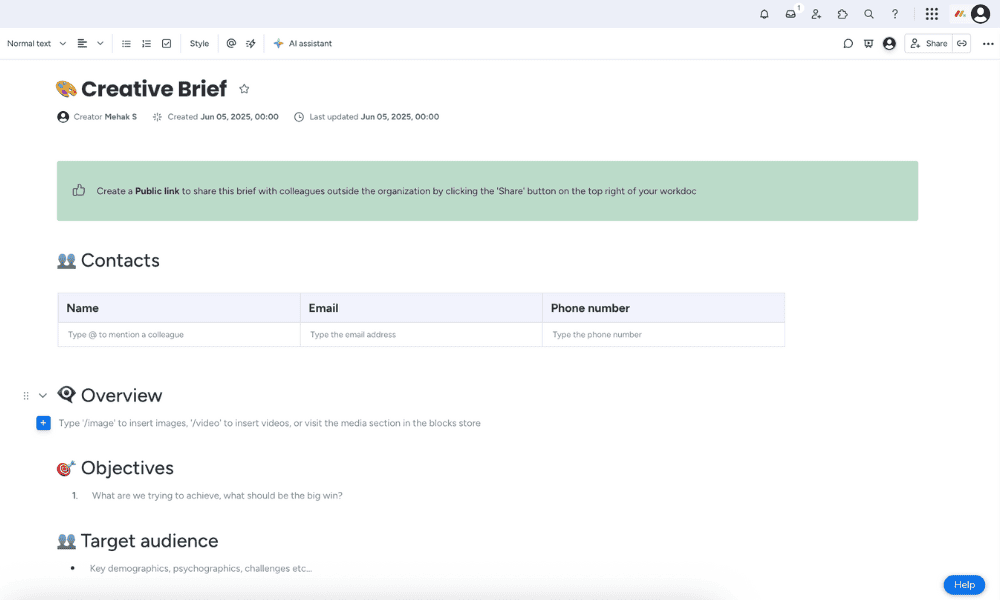The width and height of the screenshot is (1000, 600).
Task: Click the invite members icon
Action: pyautogui.click(x=816, y=14)
